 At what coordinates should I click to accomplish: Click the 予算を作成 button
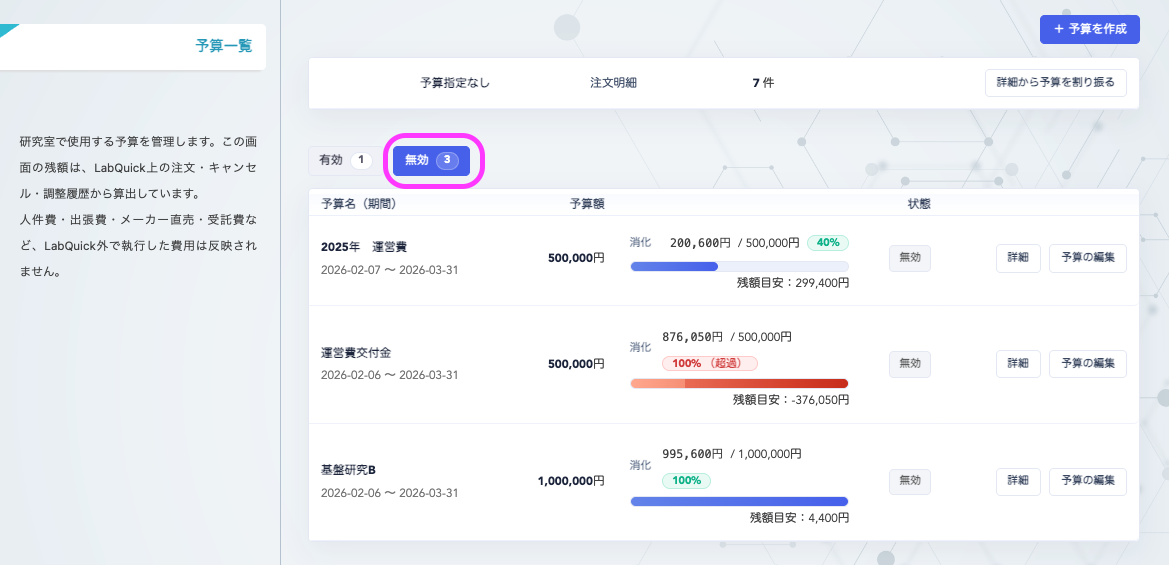tap(1089, 29)
